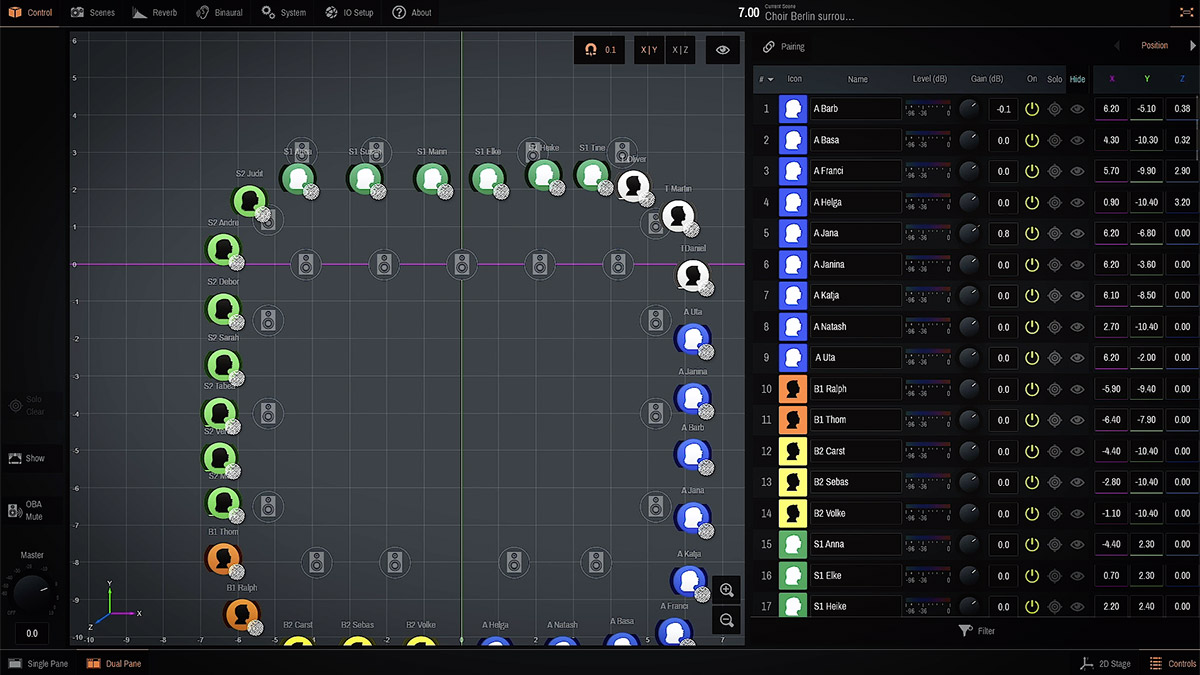Go to next parameter page arrow
This screenshot has height=675, width=1200.
pyautogui.click(x=1192, y=46)
